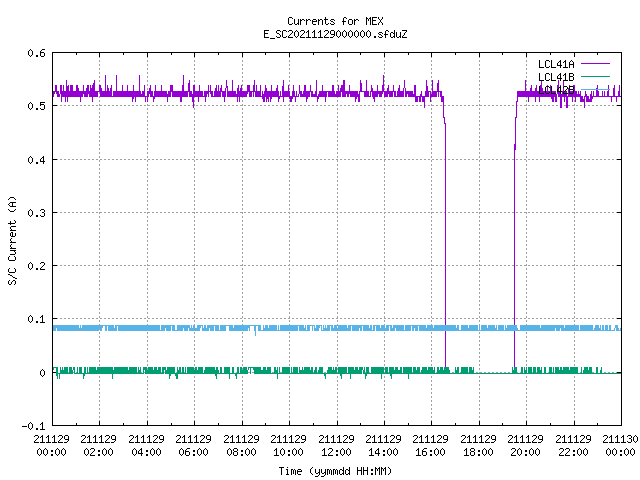Click the green LCL41B legend line sample
Screen dimensions: 640x480
pyautogui.click(x=595, y=77)
